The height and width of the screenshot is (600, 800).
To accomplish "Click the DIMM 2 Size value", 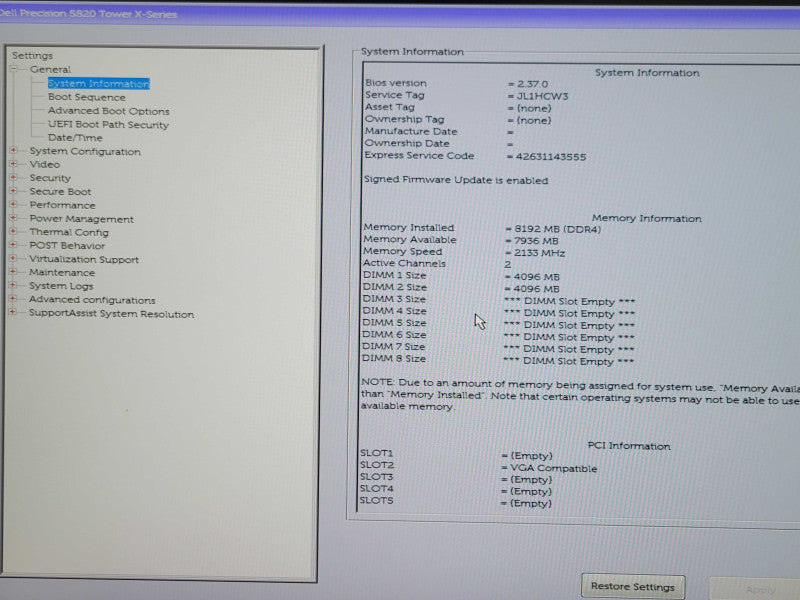I will tap(536, 289).
